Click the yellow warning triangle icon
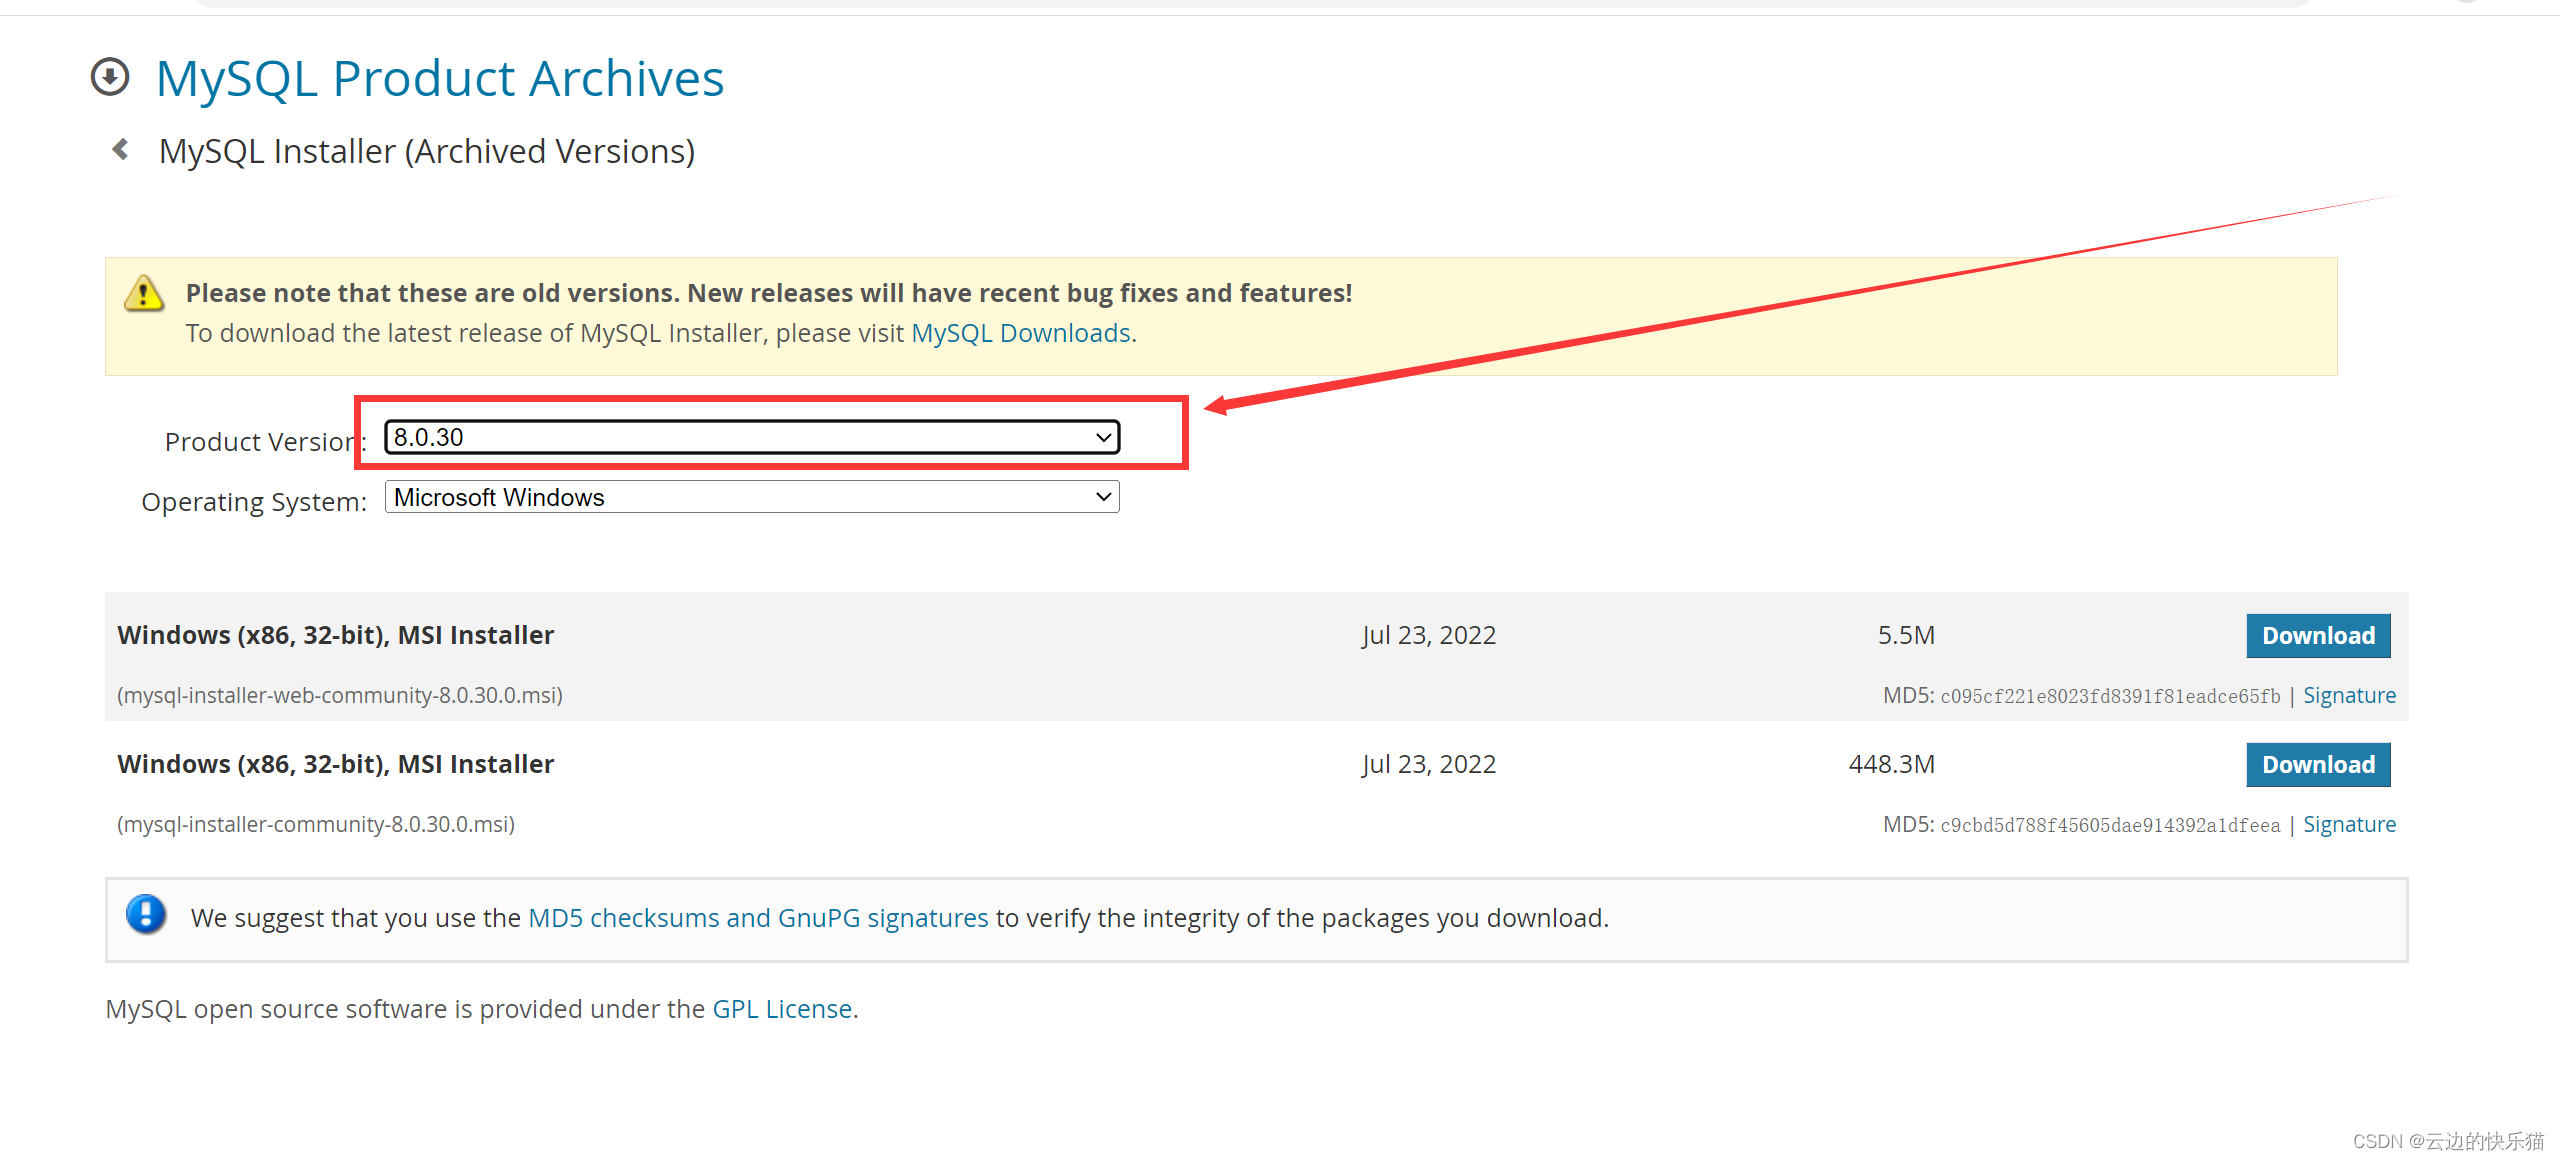This screenshot has width=2560, height=1160. [144, 294]
